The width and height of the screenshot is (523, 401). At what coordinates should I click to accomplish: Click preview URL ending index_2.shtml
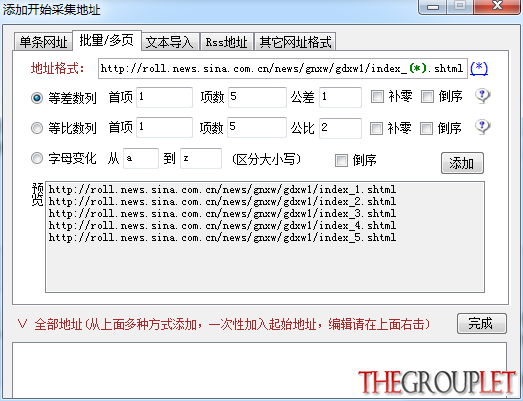222,202
